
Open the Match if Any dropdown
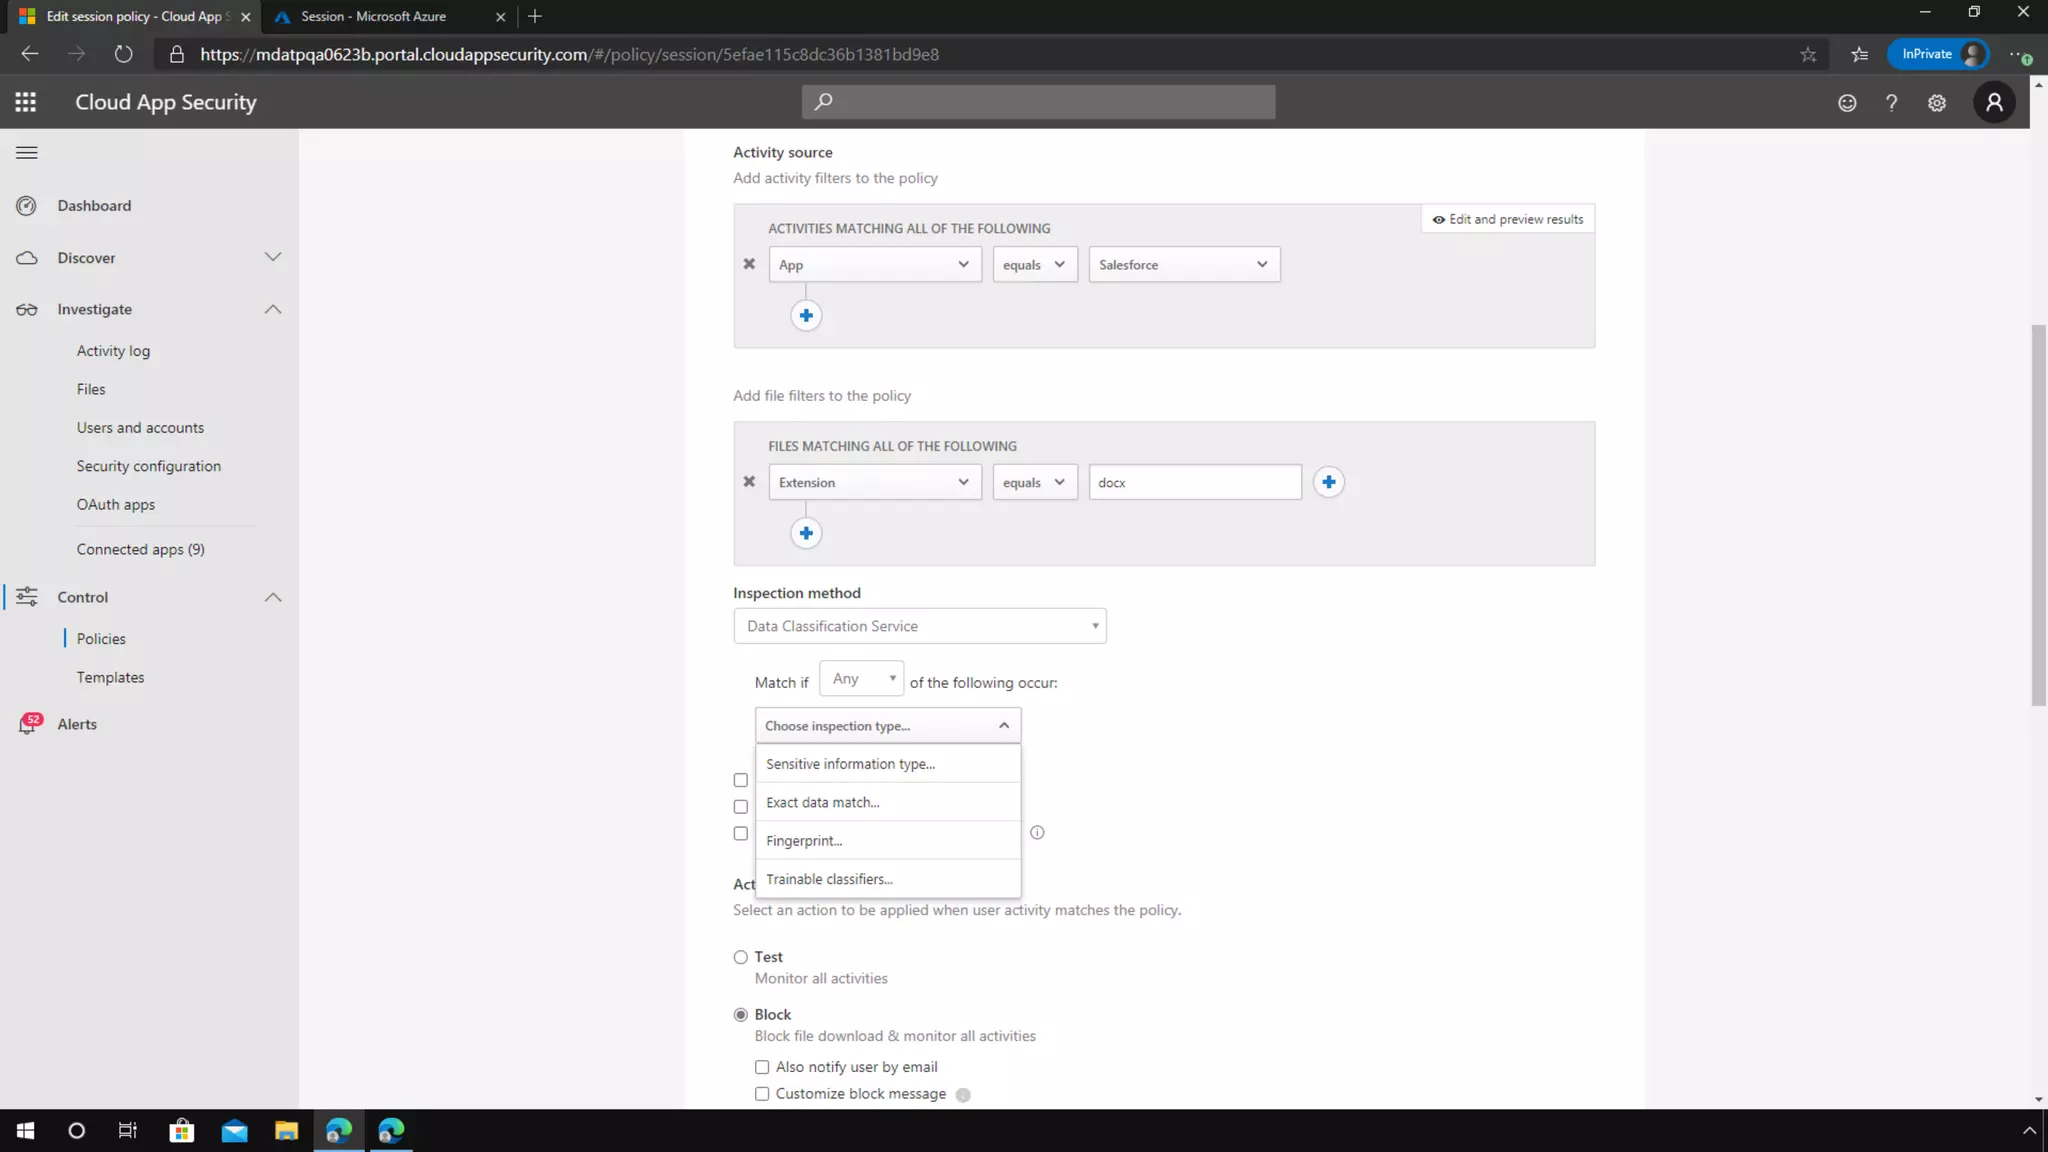pyautogui.click(x=861, y=679)
